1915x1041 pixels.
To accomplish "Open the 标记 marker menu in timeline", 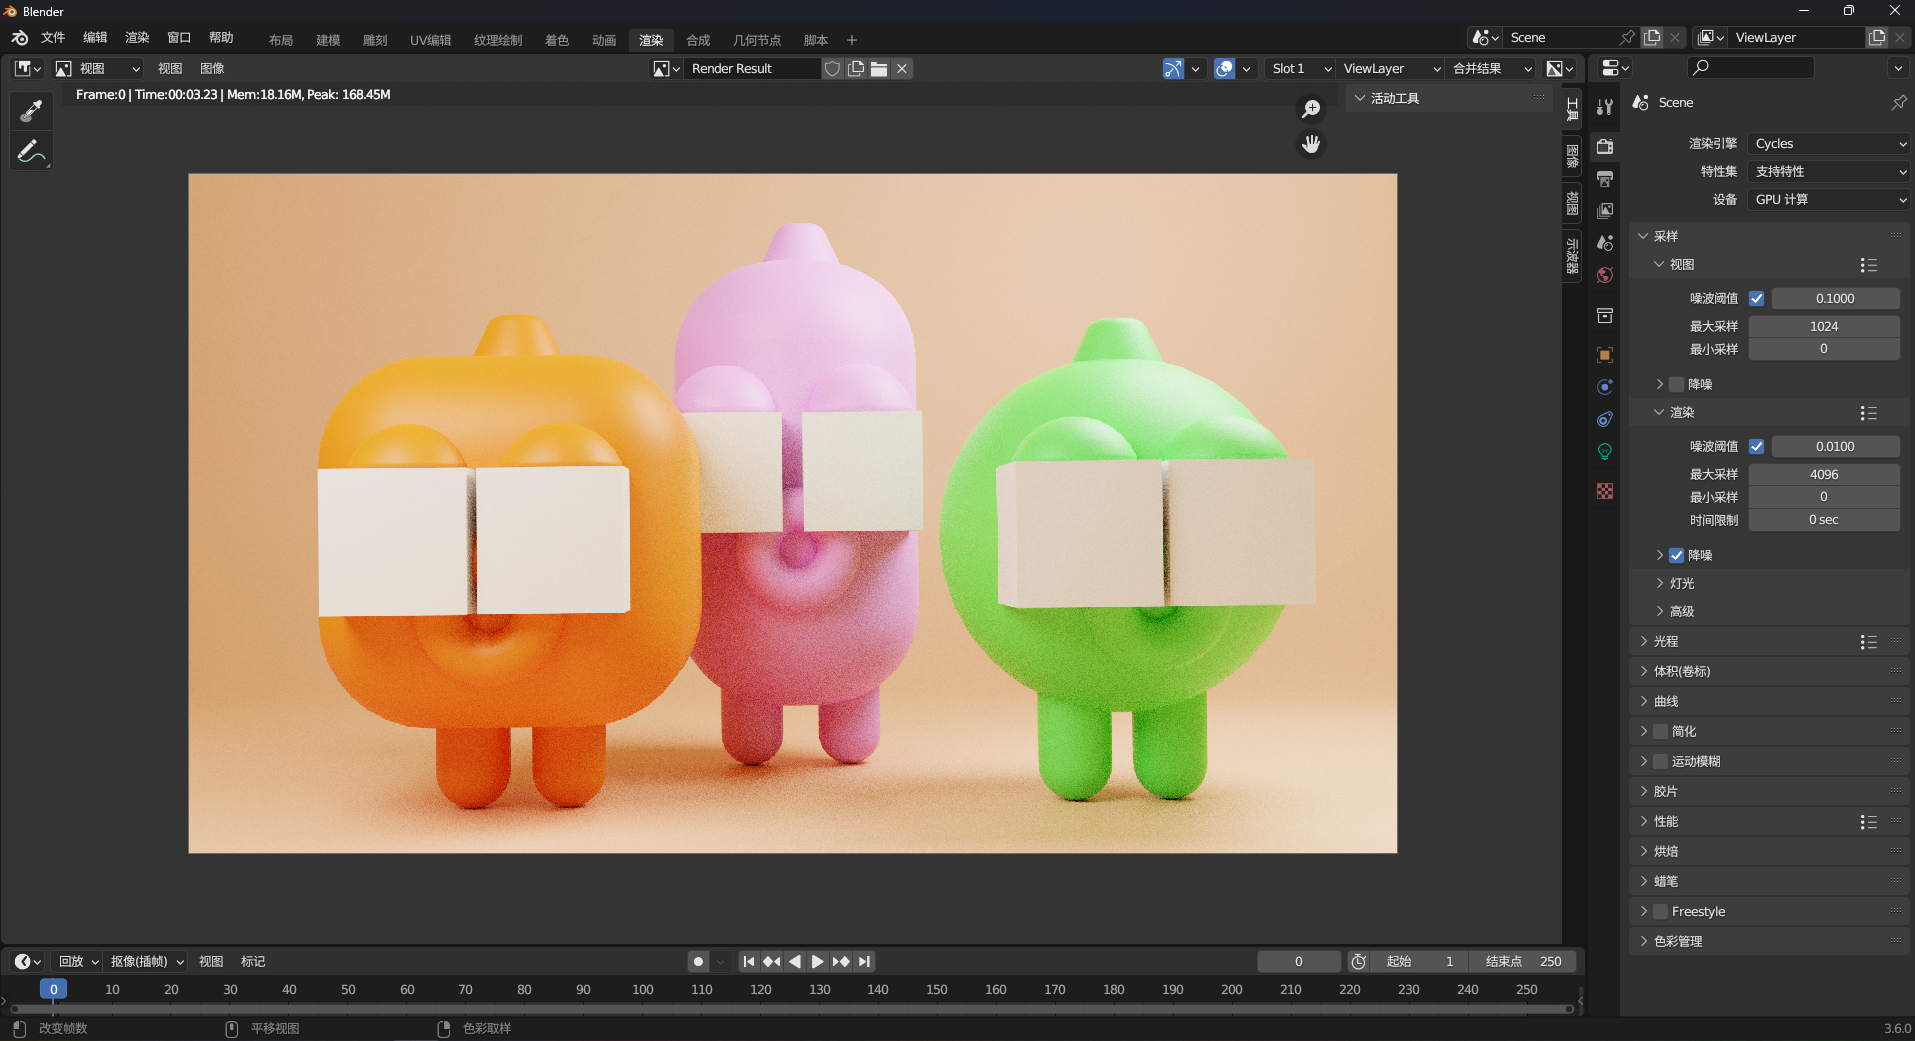I will (x=253, y=961).
